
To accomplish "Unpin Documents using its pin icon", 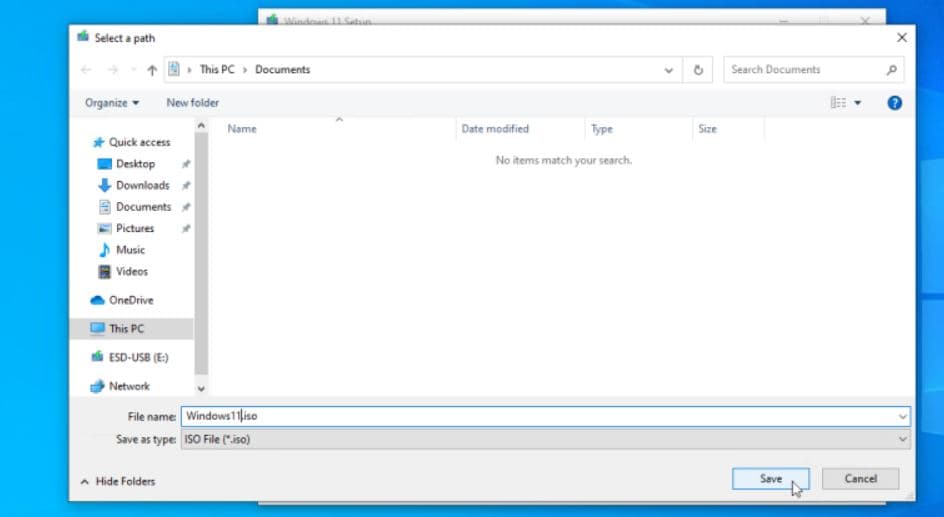I will [186, 208].
